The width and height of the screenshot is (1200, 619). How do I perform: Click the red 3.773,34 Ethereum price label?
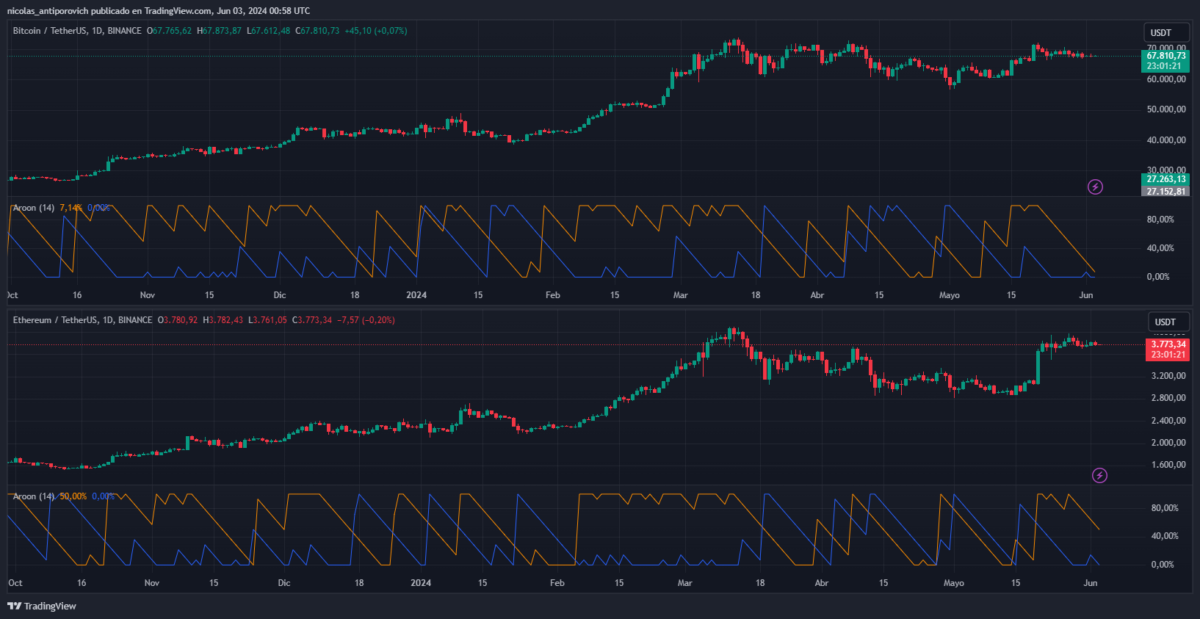[1166, 344]
